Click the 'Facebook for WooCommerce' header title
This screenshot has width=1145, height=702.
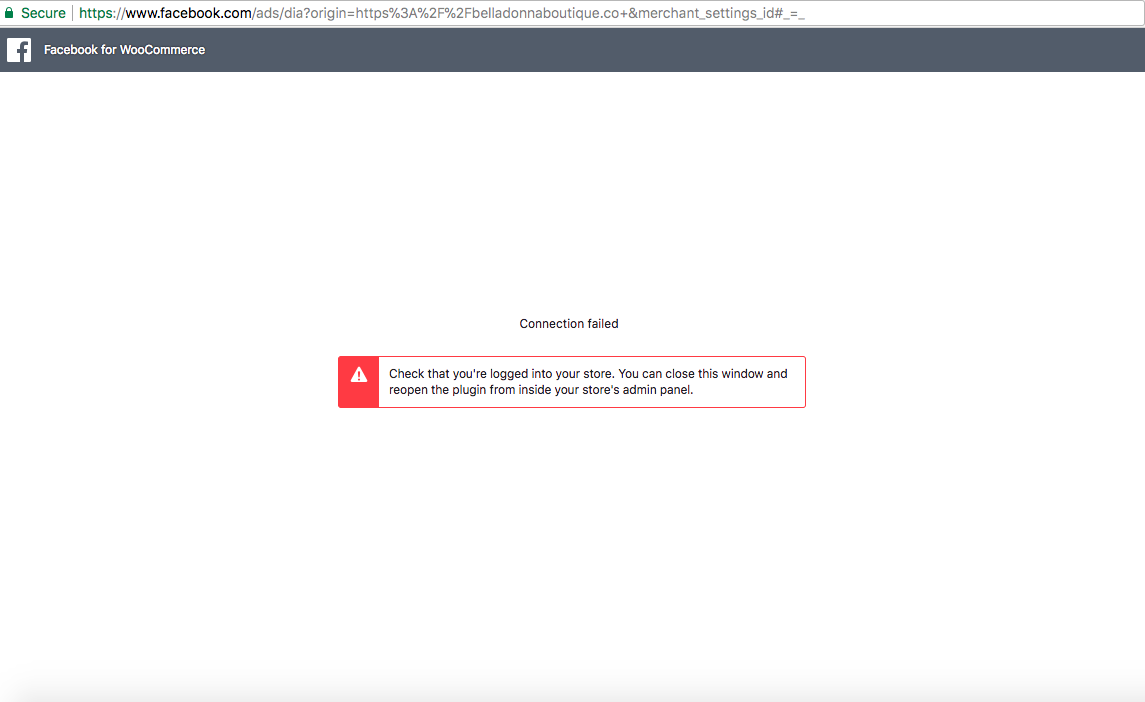124,50
